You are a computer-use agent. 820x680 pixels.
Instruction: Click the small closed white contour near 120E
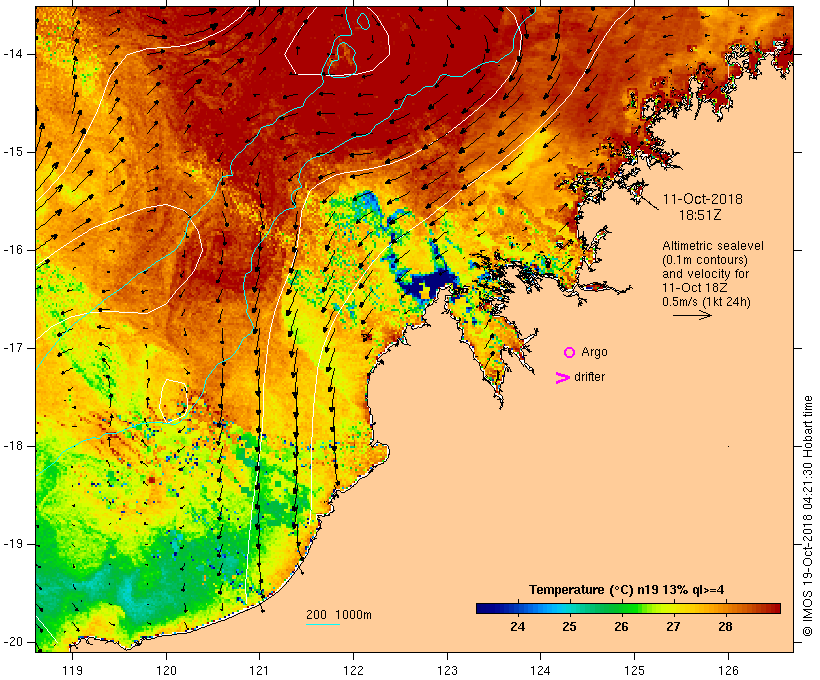tap(174, 400)
